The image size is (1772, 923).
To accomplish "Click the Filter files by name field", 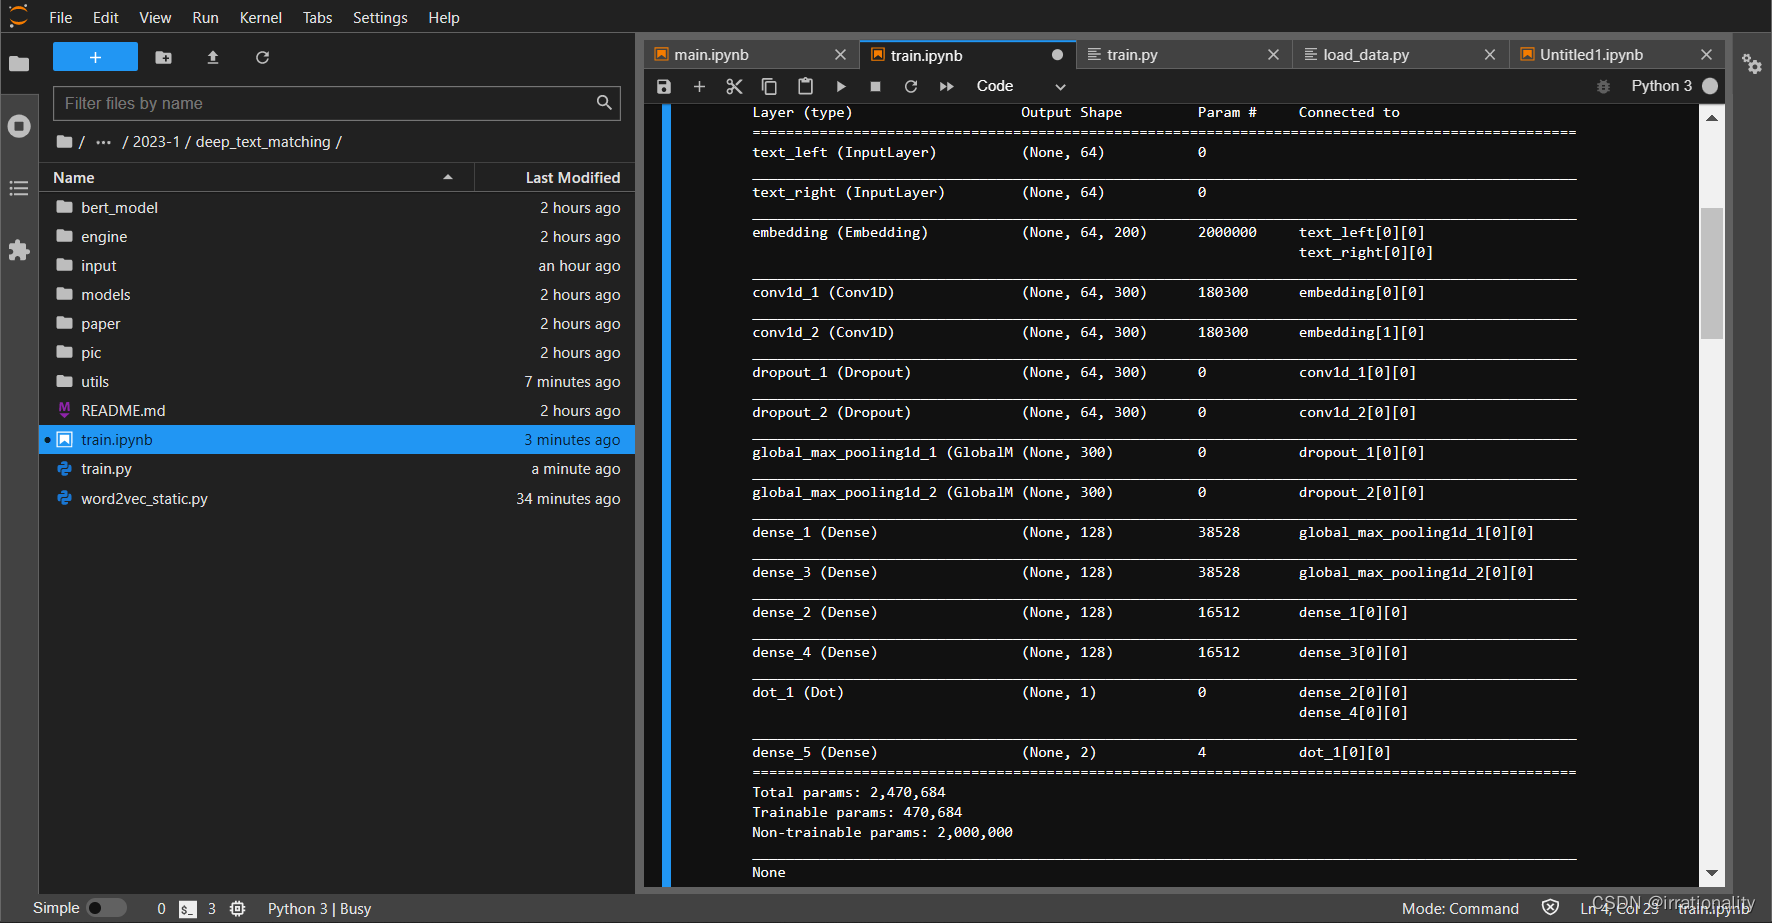I will [337, 103].
